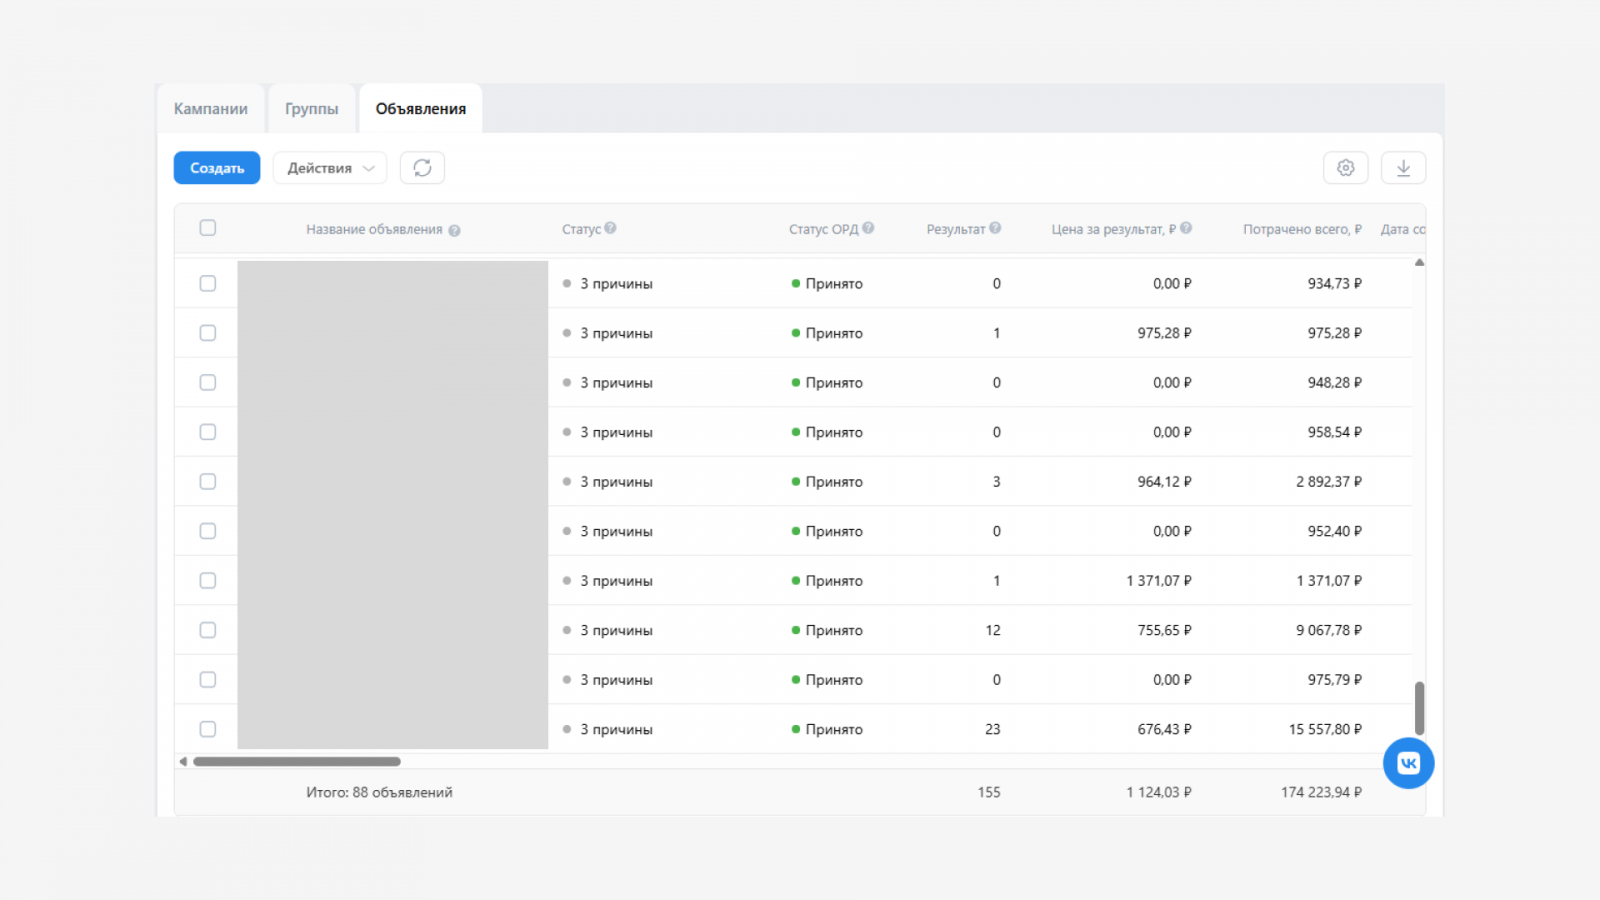Check the row with 975,28 ₽ spent
The height and width of the screenshot is (900, 1600).
[x=208, y=333]
